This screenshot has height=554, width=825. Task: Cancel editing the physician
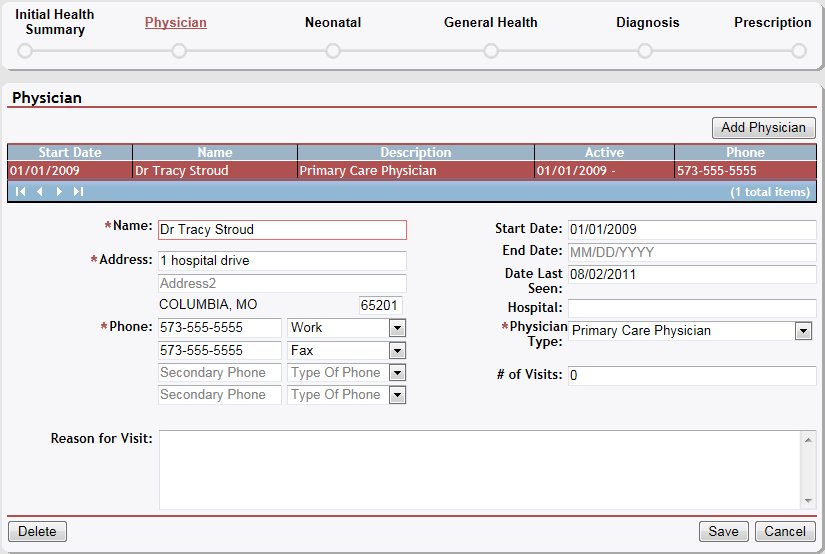[785, 531]
